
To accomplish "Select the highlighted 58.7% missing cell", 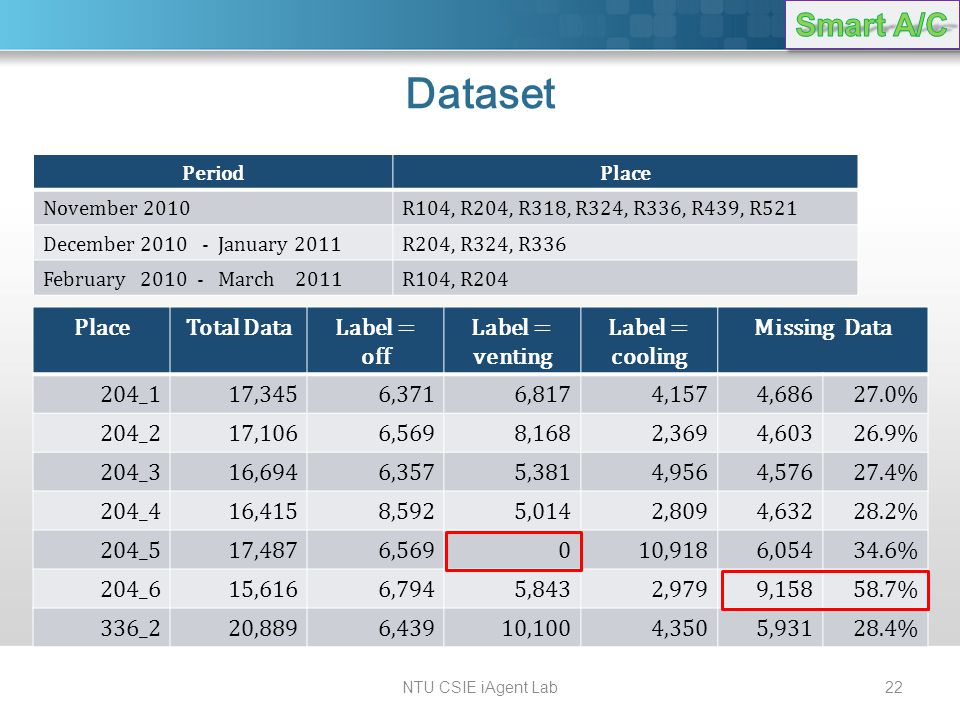I will (877, 590).
